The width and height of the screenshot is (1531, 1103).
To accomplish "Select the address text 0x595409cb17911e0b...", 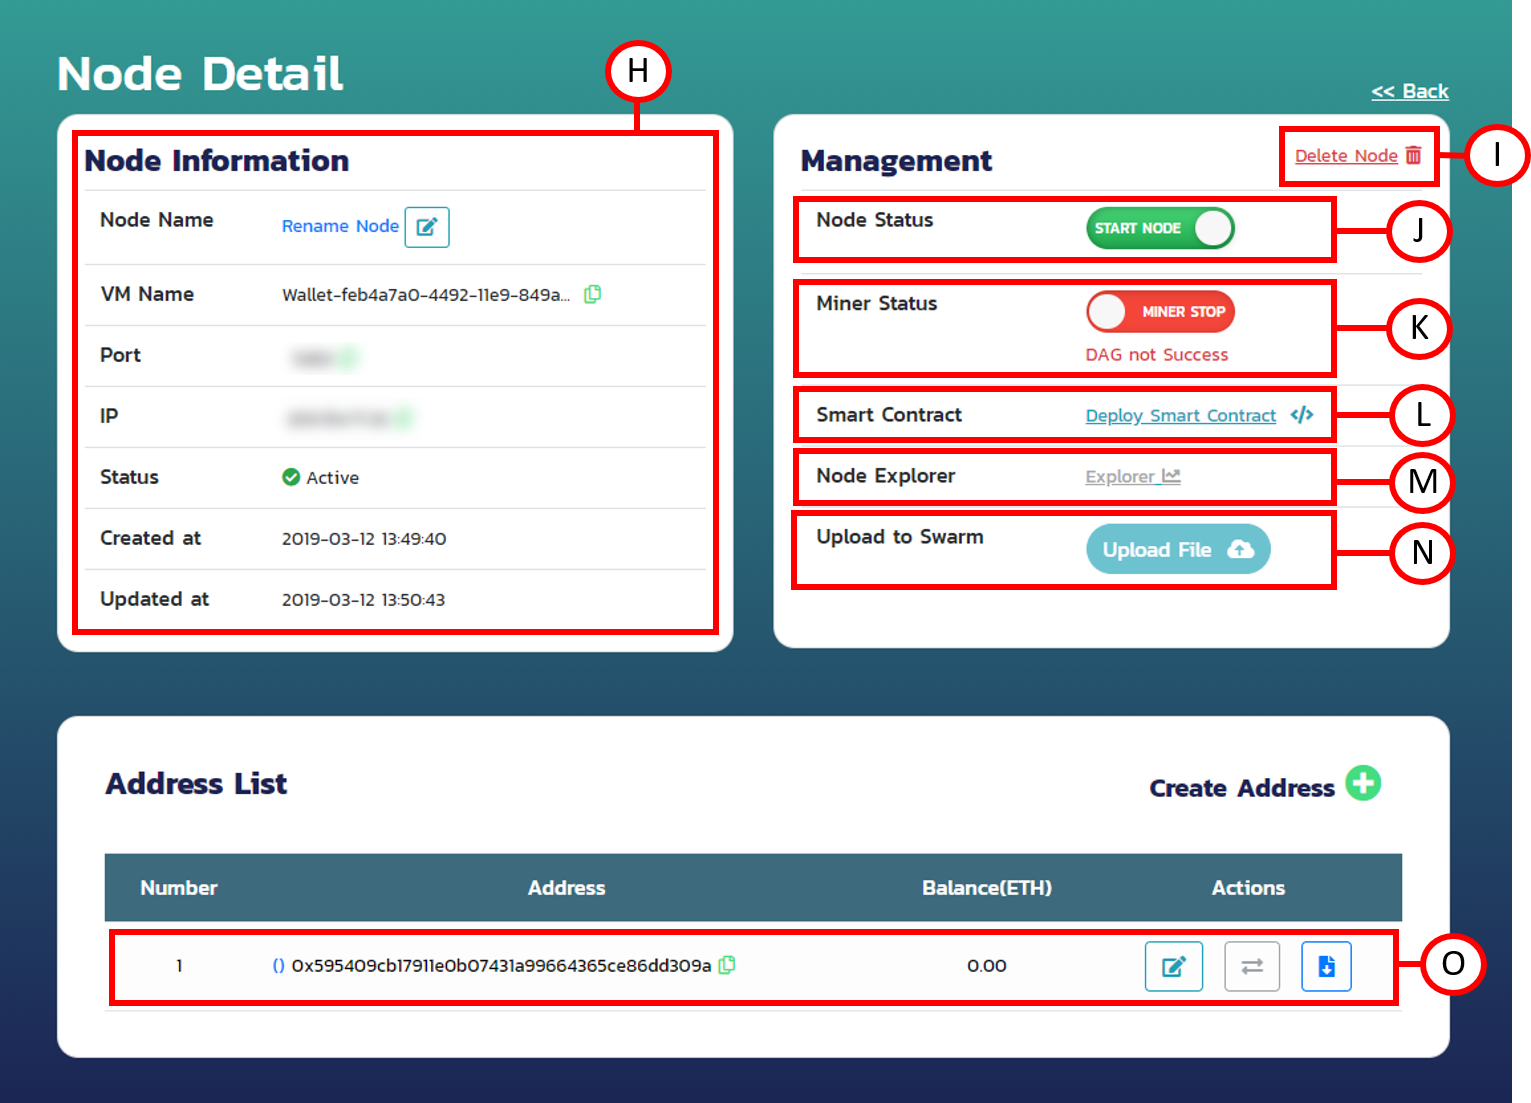I will 501,966.
